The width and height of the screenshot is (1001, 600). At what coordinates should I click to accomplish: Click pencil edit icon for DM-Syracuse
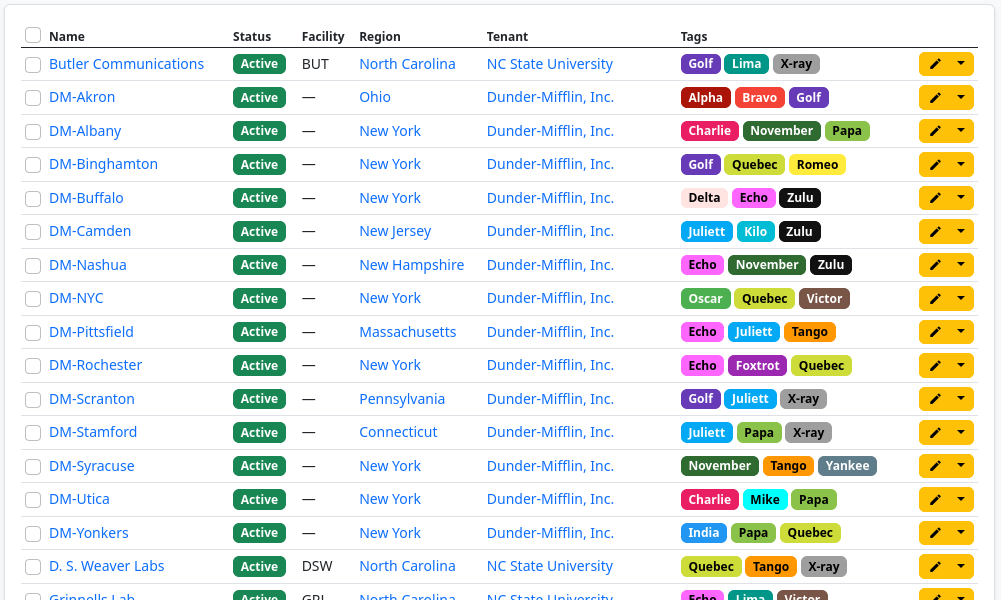[935, 466]
